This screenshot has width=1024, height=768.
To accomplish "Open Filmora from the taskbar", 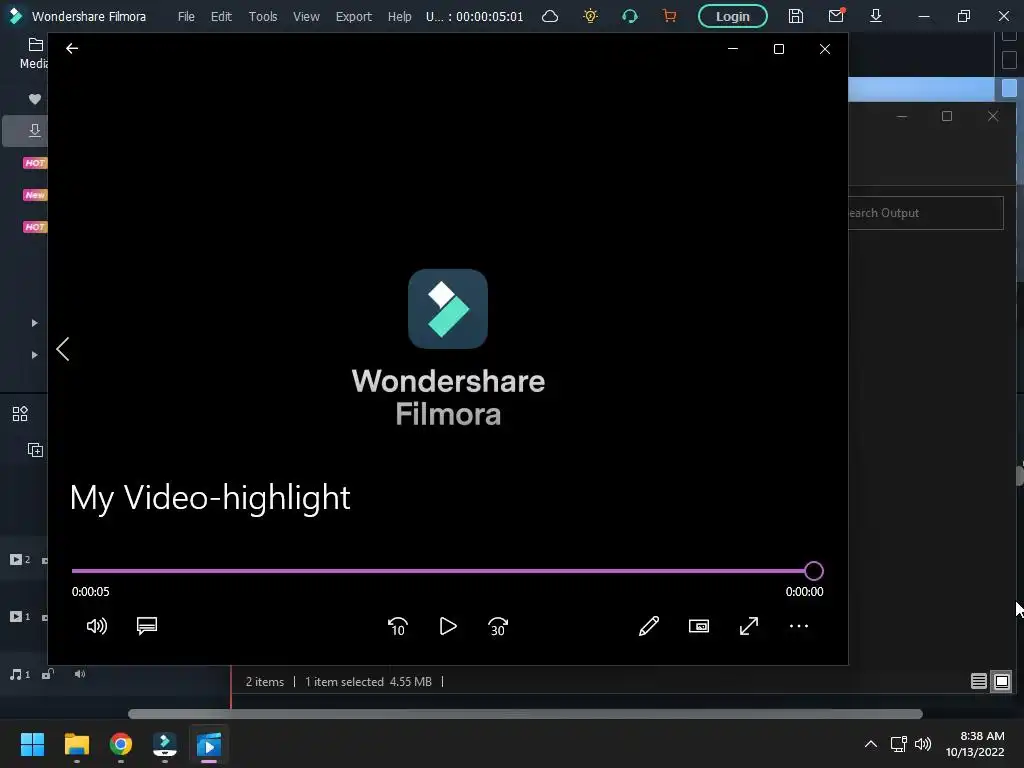I will [x=165, y=744].
